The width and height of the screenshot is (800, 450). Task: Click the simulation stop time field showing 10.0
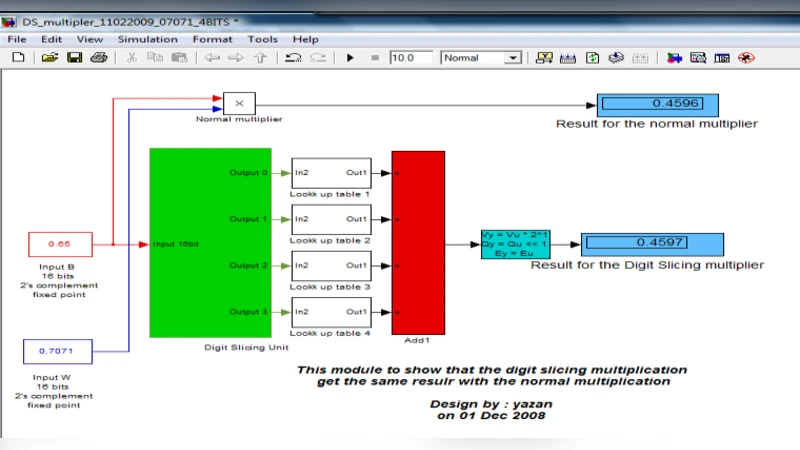411,58
